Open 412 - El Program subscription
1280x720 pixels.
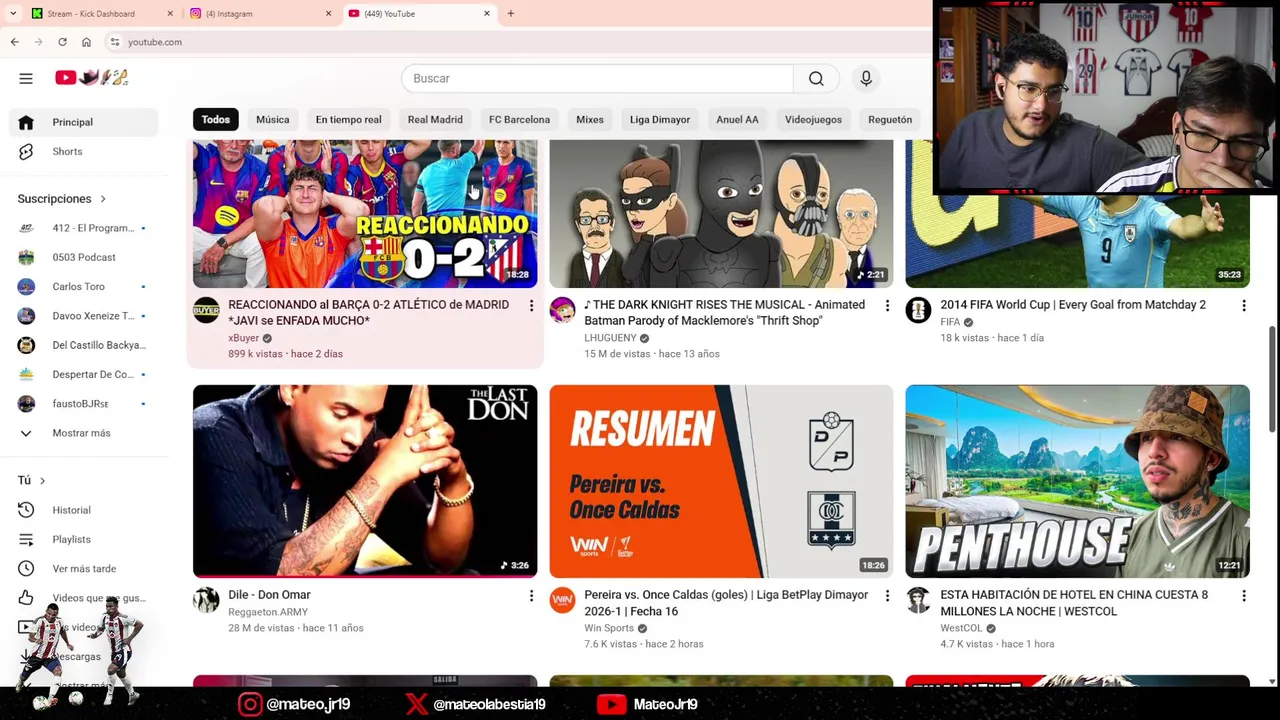point(84,228)
